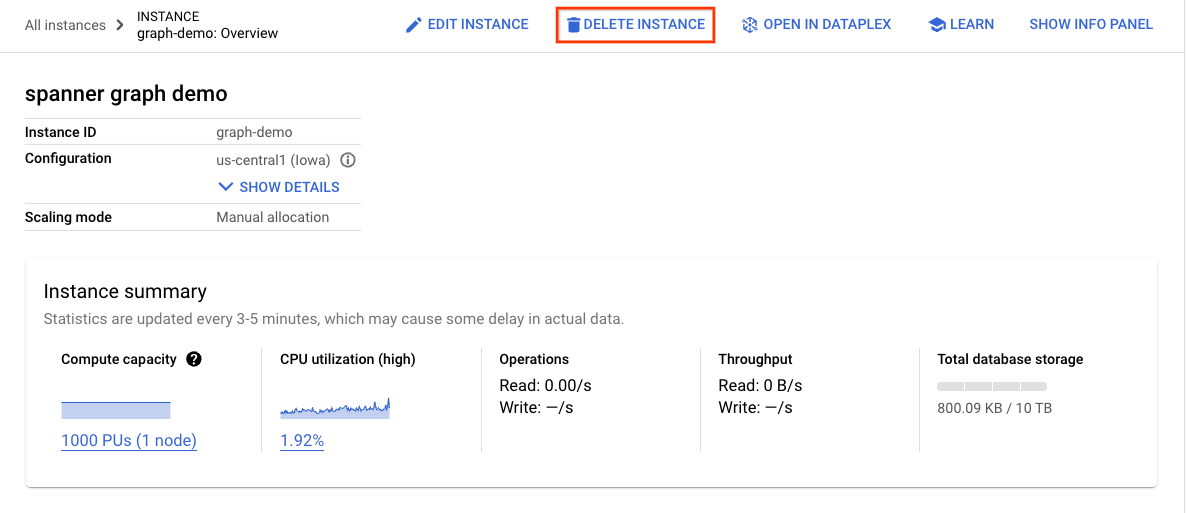
Task: Click the graduation cap Learn icon
Action: click(937, 25)
